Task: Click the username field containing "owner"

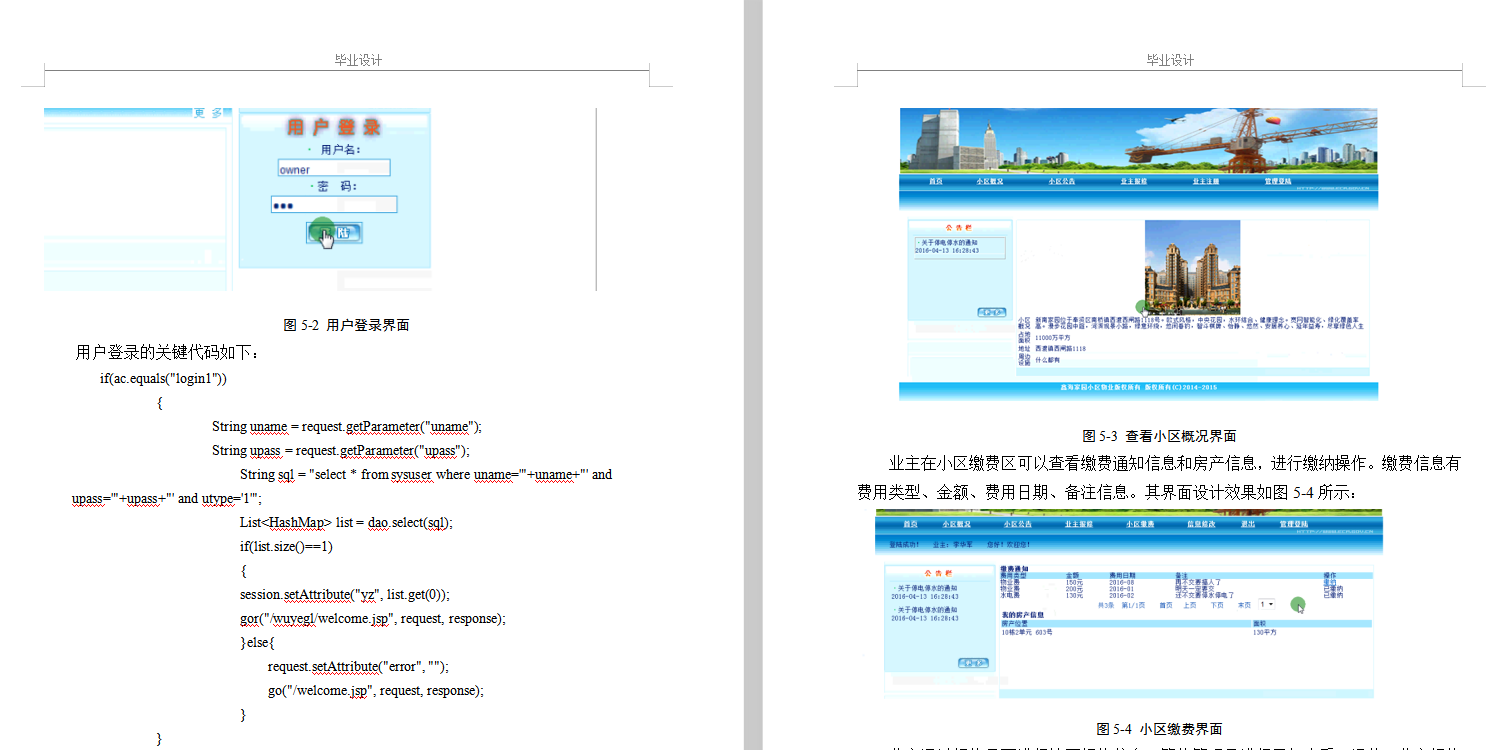Action: click(x=334, y=168)
